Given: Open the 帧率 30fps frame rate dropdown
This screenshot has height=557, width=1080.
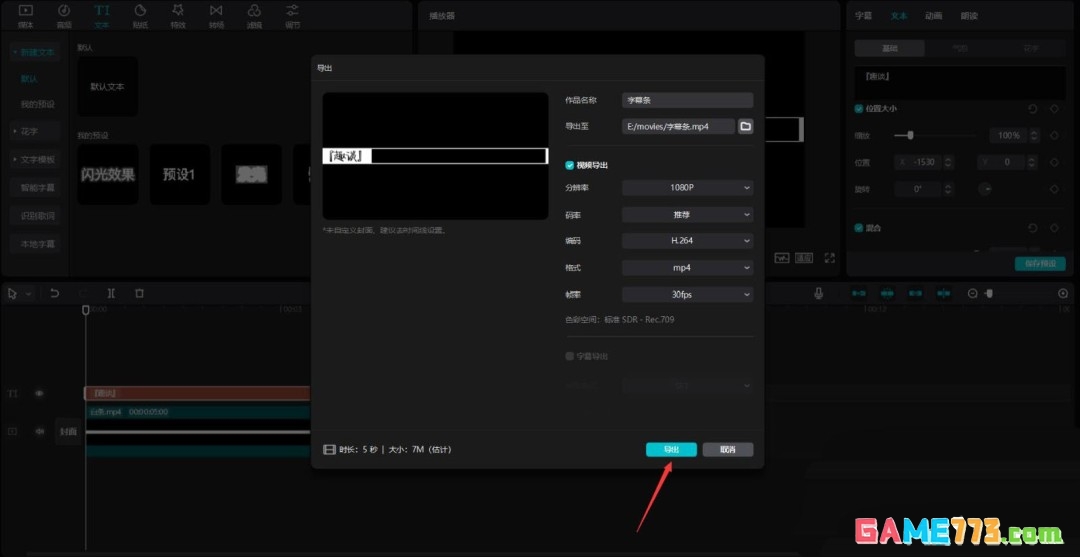Looking at the screenshot, I should [x=687, y=295].
